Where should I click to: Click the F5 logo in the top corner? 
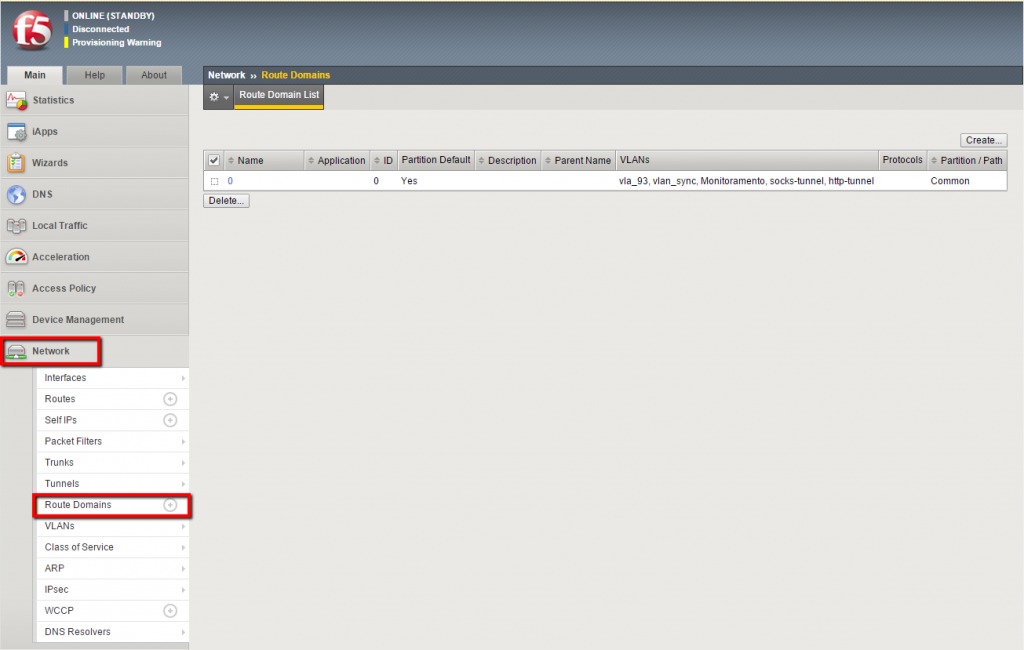coord(32,31)
